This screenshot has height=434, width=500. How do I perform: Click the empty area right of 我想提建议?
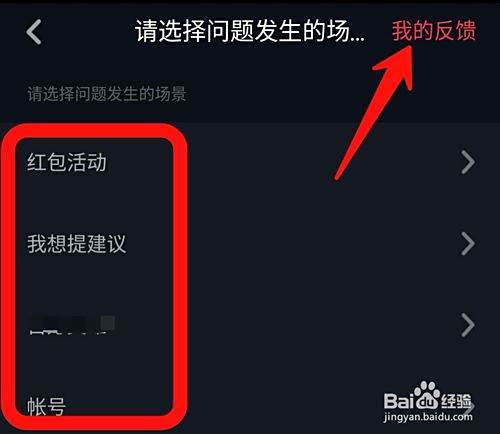click(317, 244)
